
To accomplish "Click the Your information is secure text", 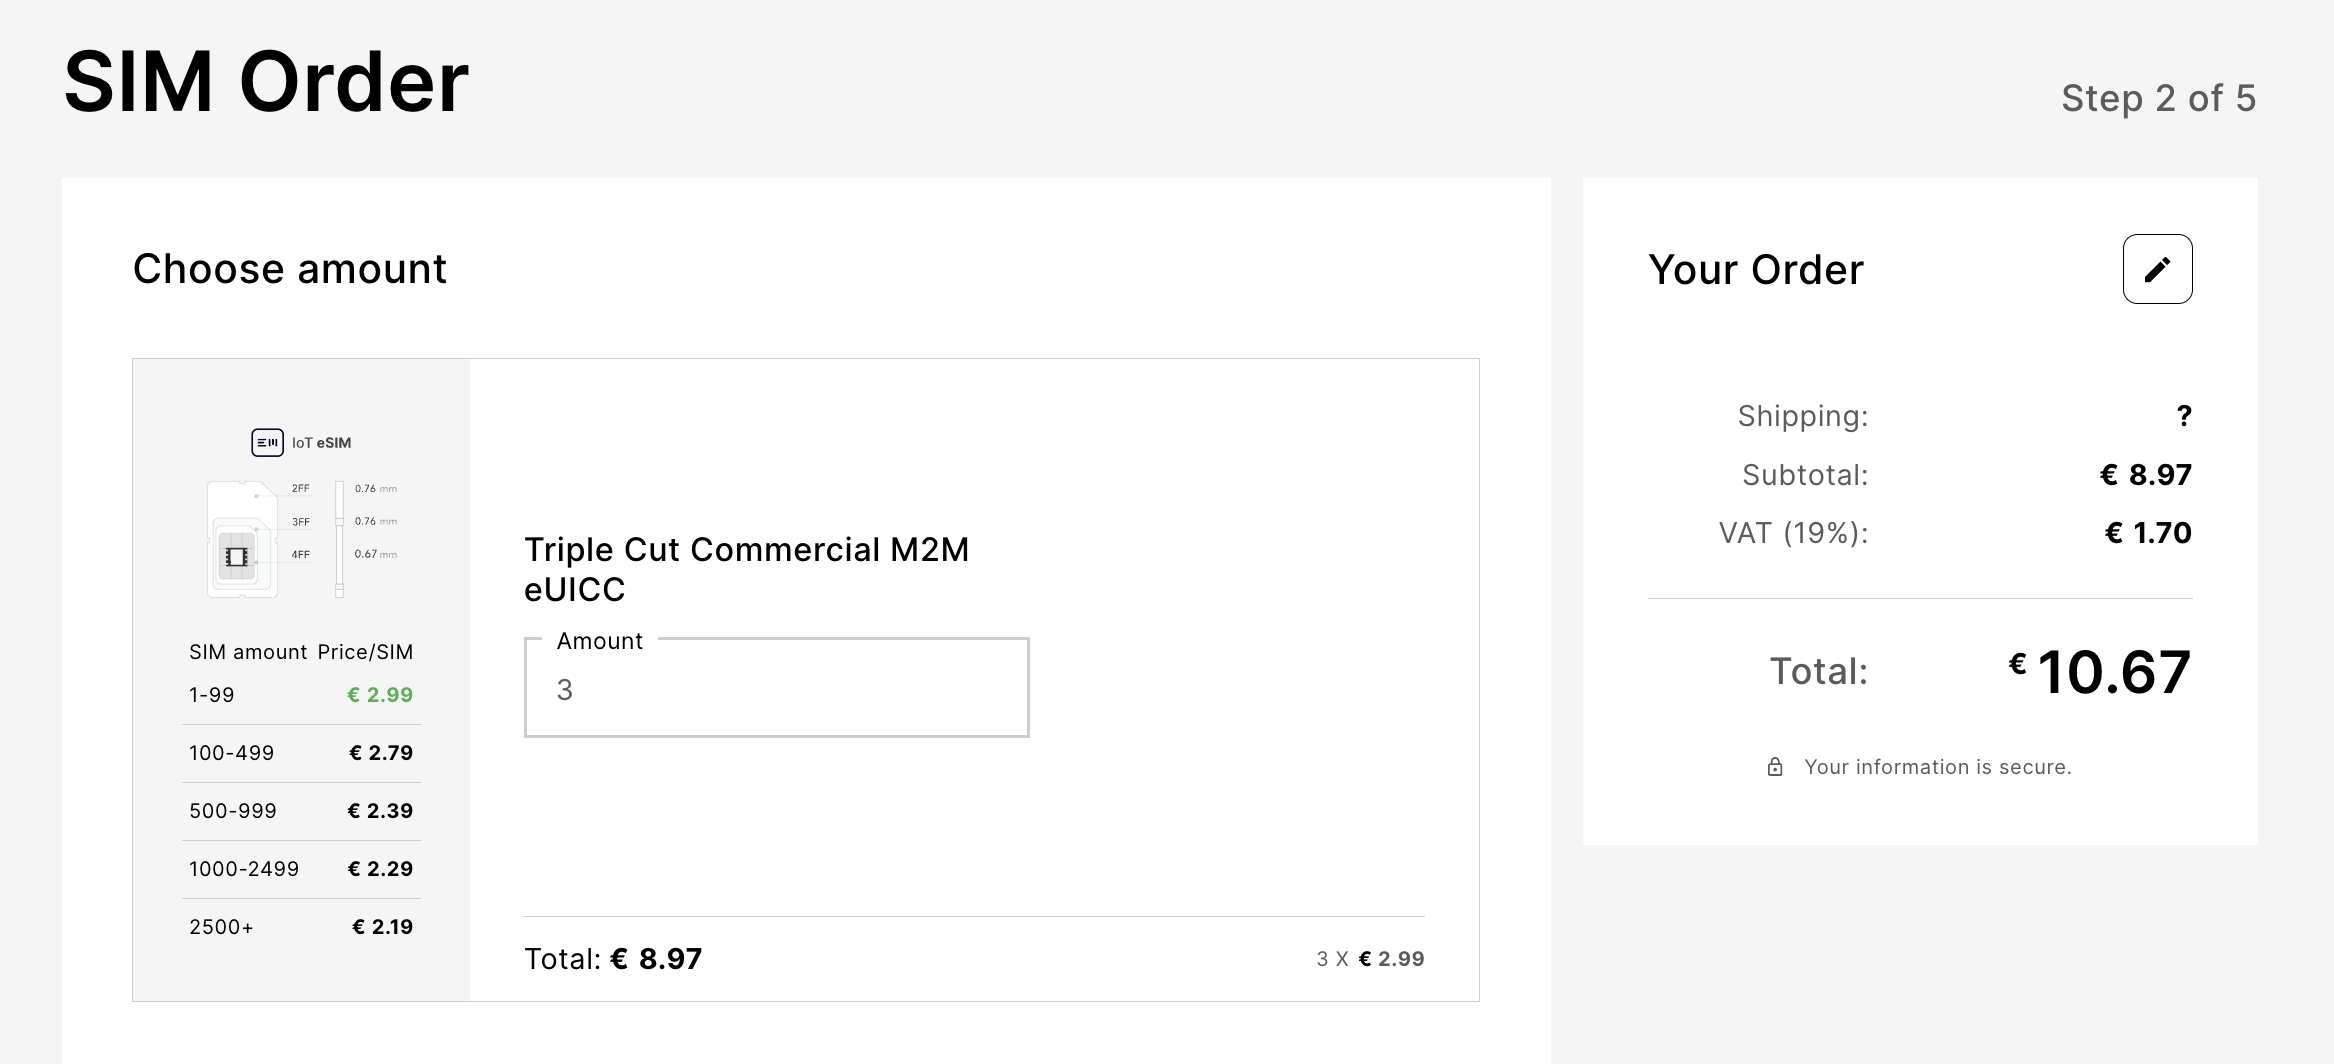I will 1937,767.
